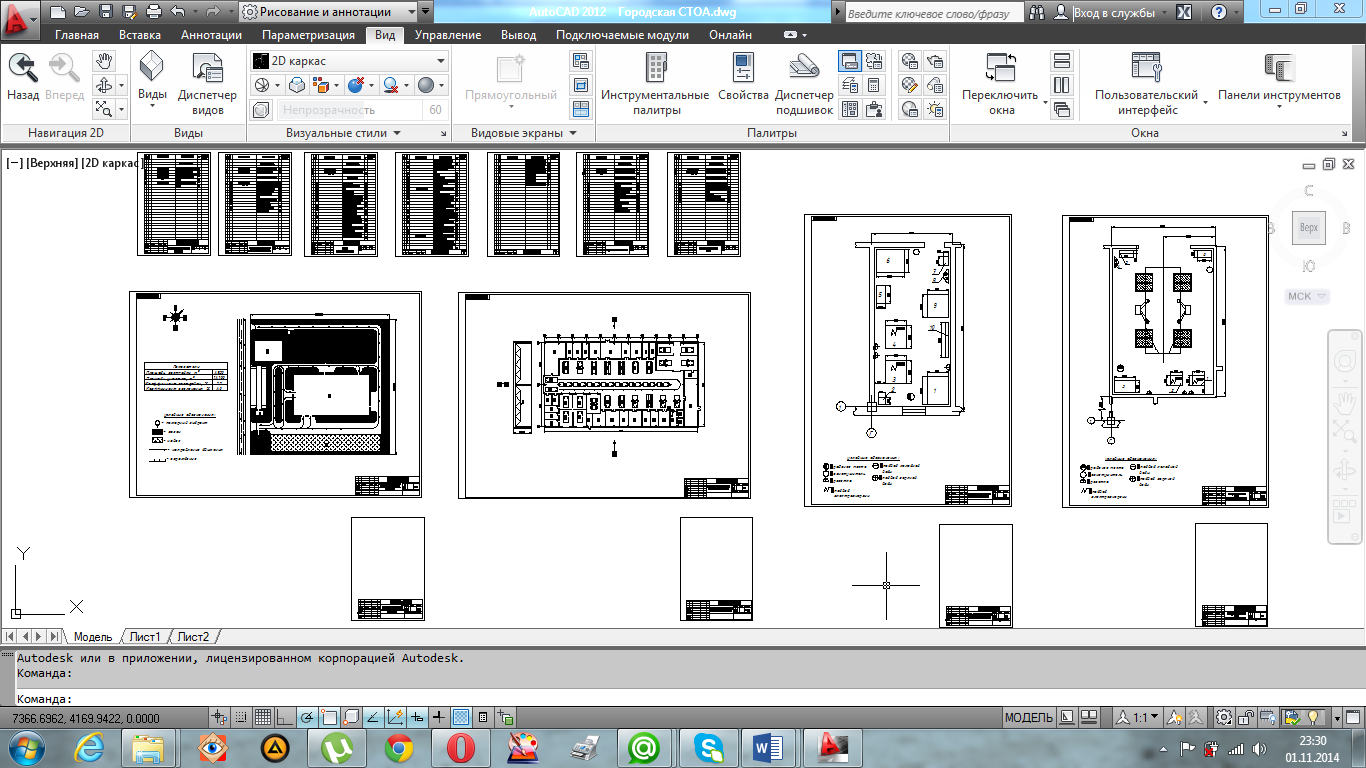The width and height of the screenshot is (1366, 768).
Task: Click the Help question mark icon
Action: pos(1219,13)
